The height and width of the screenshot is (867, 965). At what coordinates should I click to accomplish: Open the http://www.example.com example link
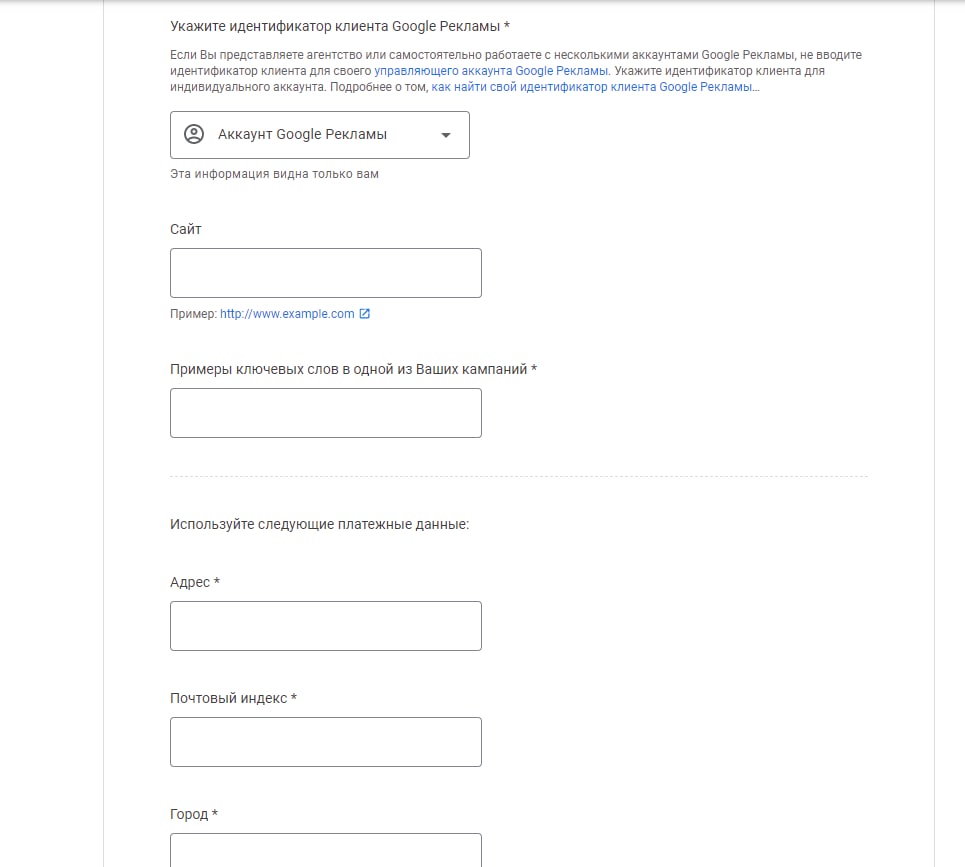(x=287, y=314)
